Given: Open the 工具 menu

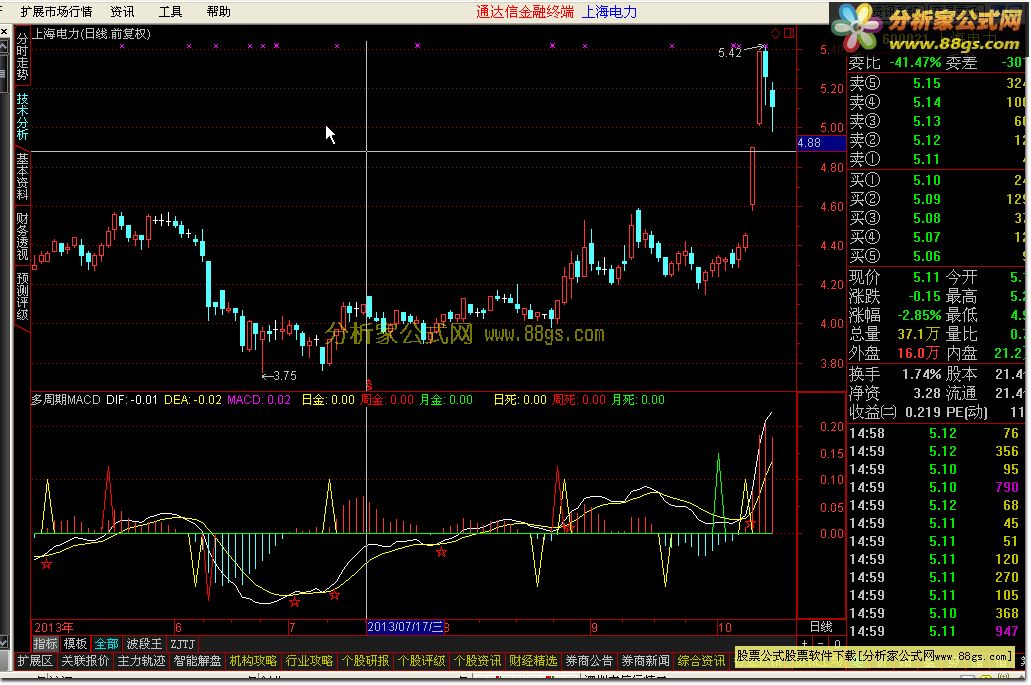Looking at the screenshot, I should [170, 11].
